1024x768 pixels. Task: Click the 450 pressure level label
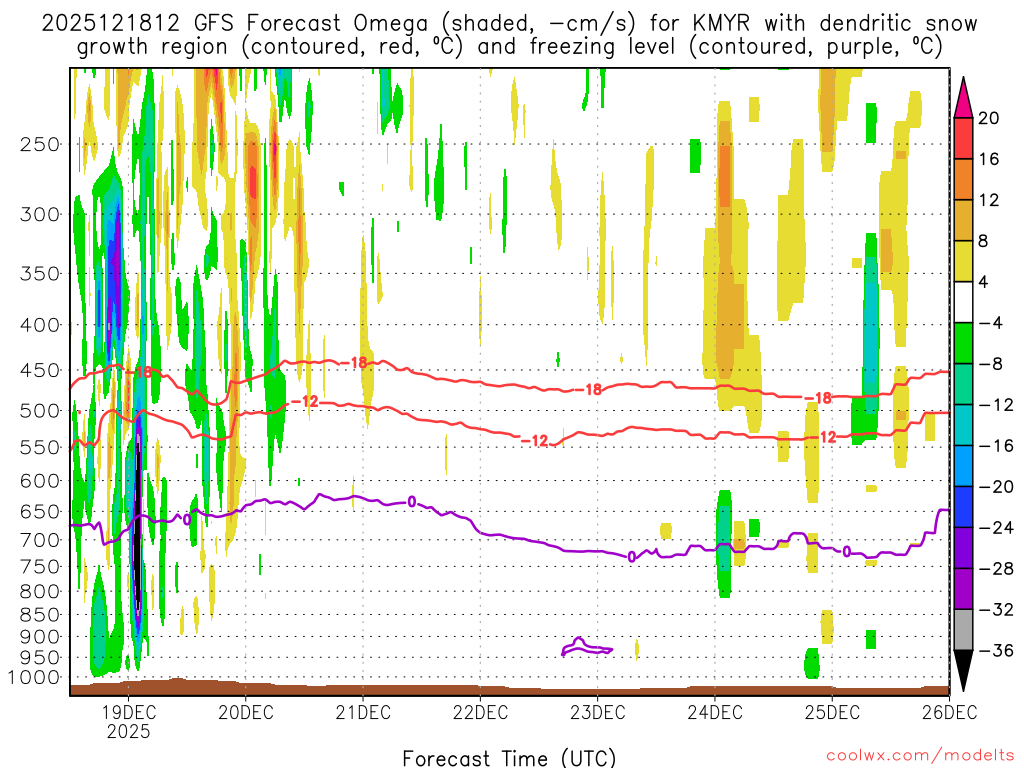[40, 370]
